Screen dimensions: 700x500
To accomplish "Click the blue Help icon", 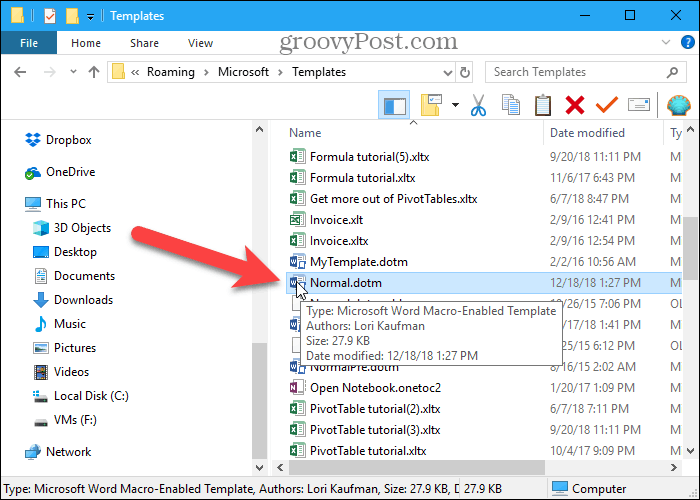I will pyautogui.click(x=688, y=42).
